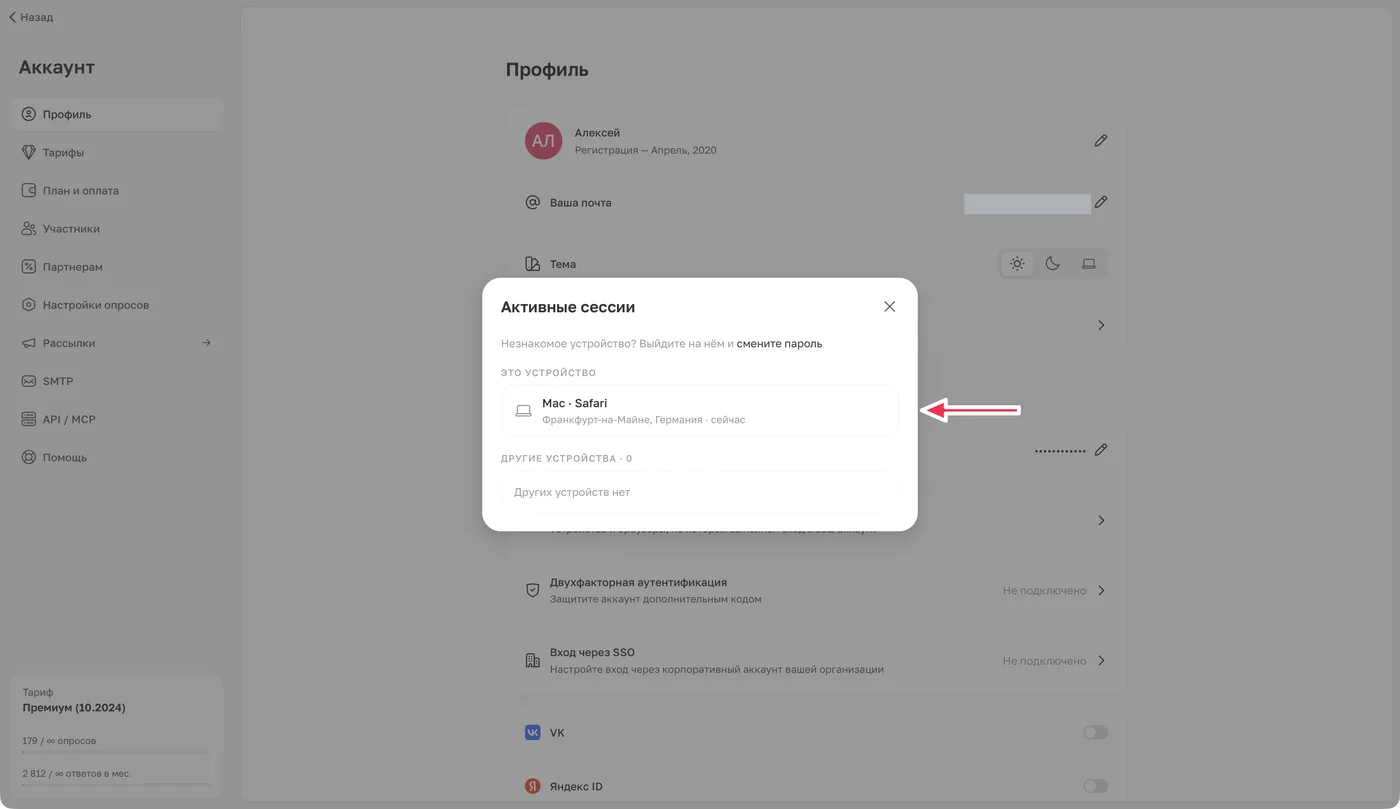Switch Тема to light mode sun

pos(1017,264)
